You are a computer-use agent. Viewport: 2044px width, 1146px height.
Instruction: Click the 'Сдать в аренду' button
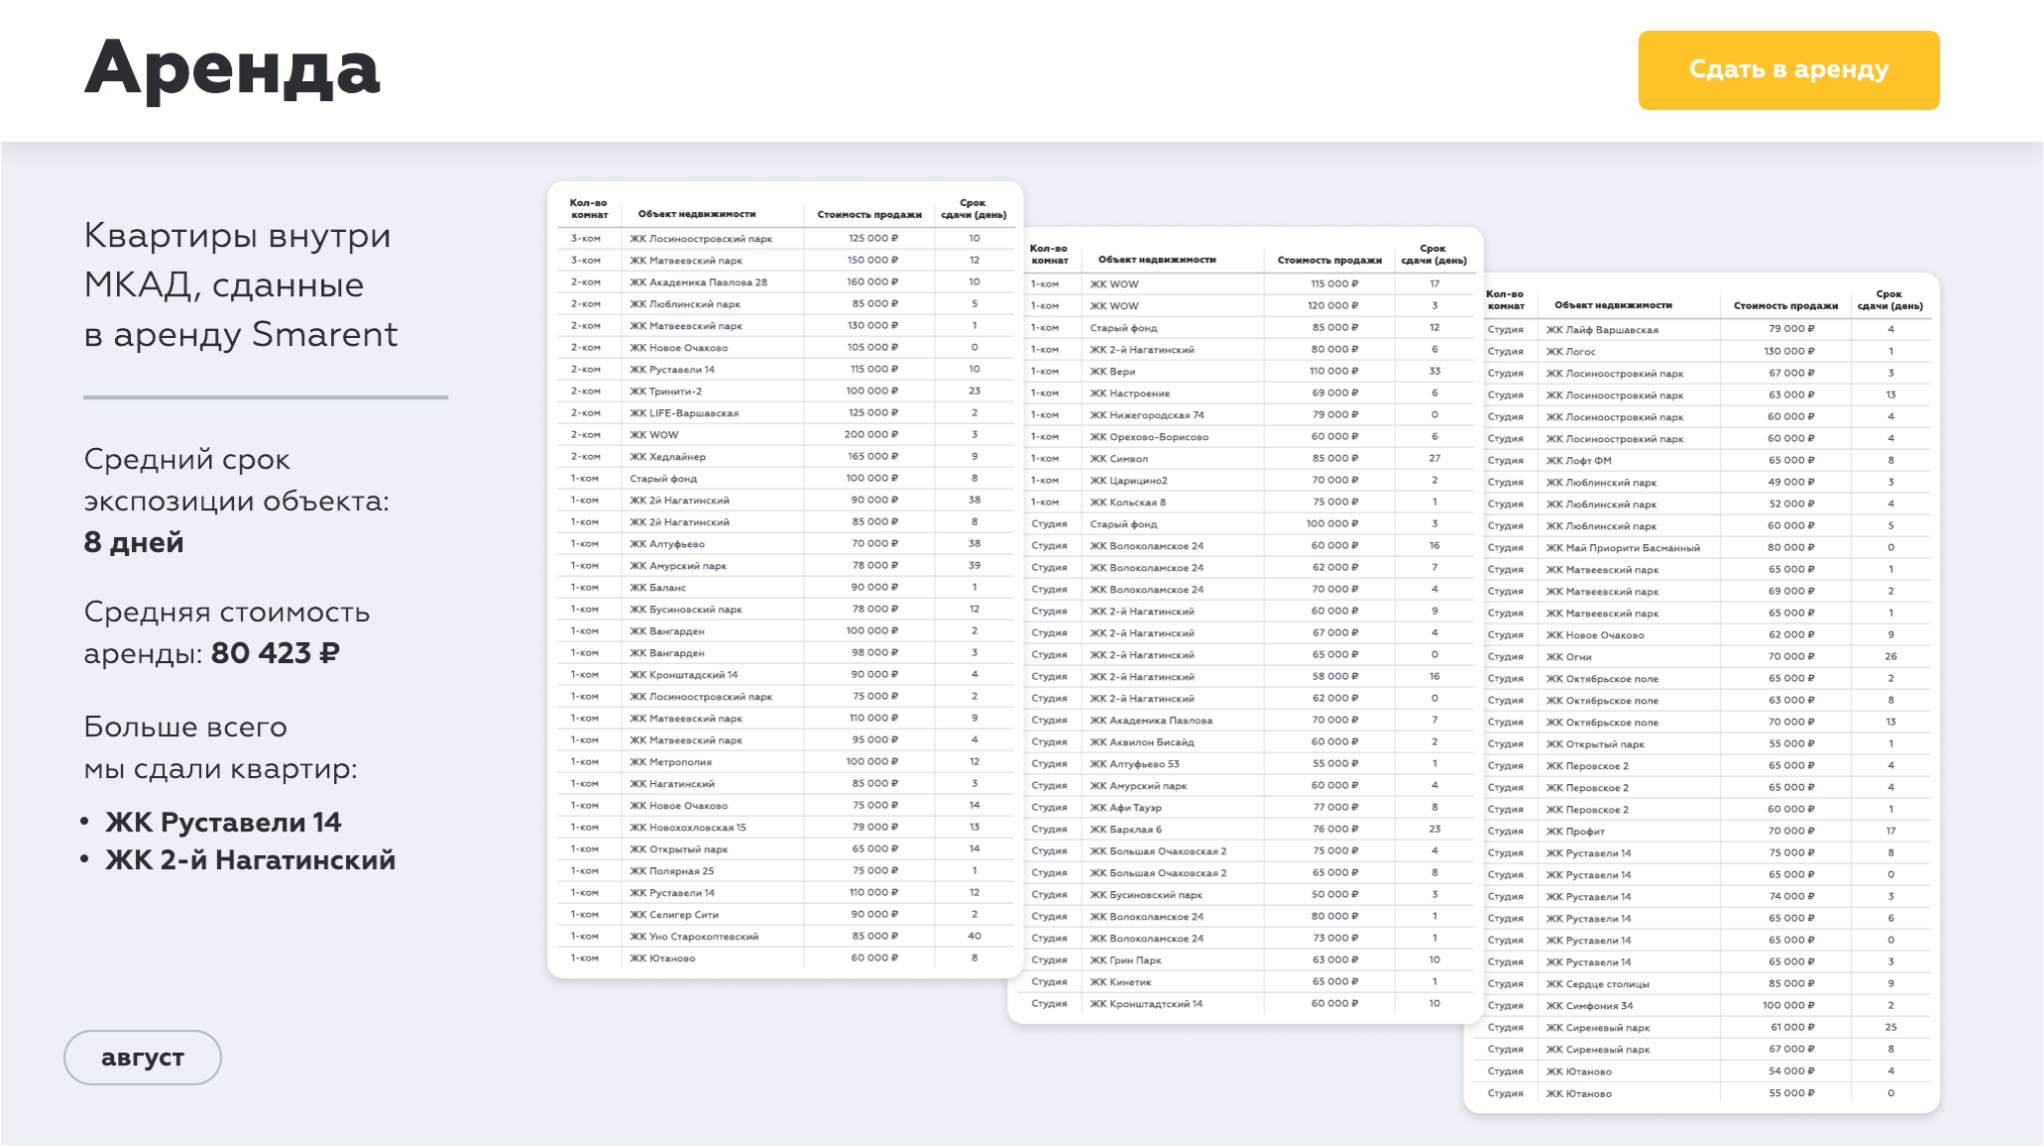click(x=1788, y=70)
